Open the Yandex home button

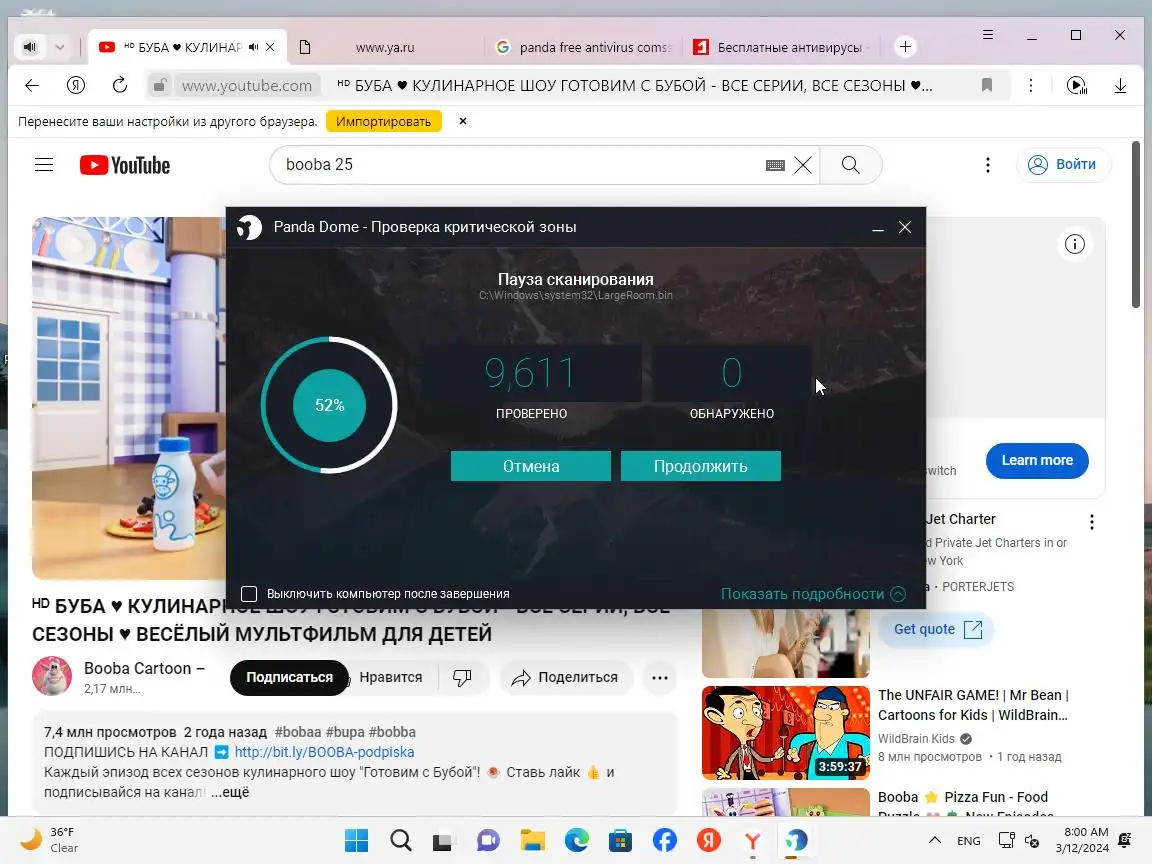(76, 85)
